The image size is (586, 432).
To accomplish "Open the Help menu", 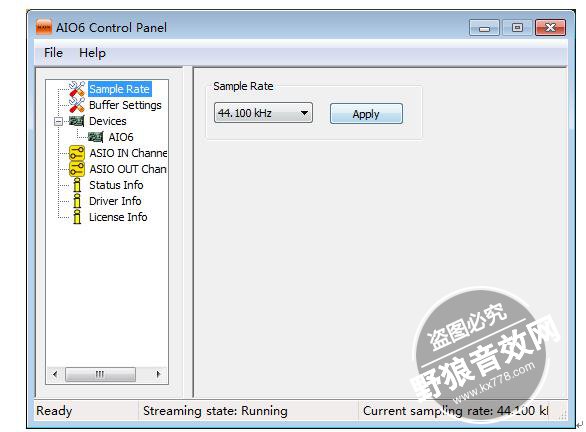I will [92, 53].
